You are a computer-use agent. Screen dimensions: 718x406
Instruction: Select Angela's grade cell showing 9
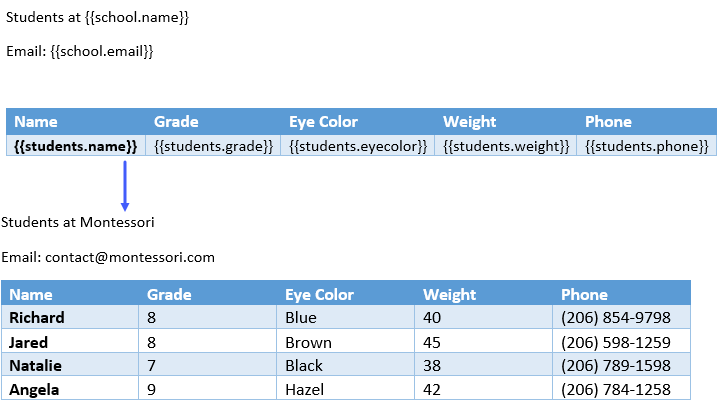pos(207,389)
